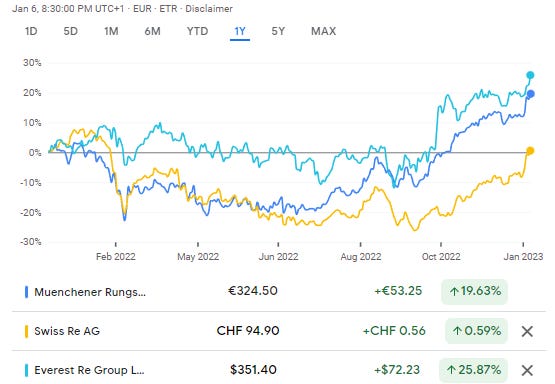This screenshot has width=555, height=384.
Task: Remove Everest Re Group from comparison
Action: point(527,370)
